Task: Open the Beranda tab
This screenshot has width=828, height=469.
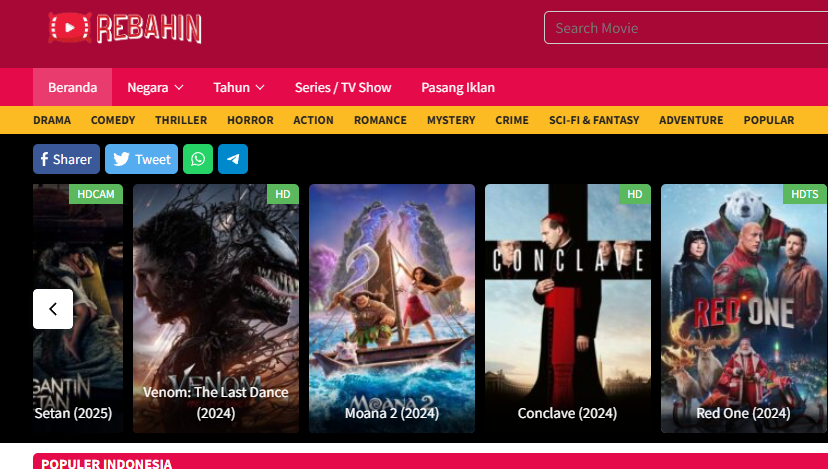Action: click(x=72, y=87)
